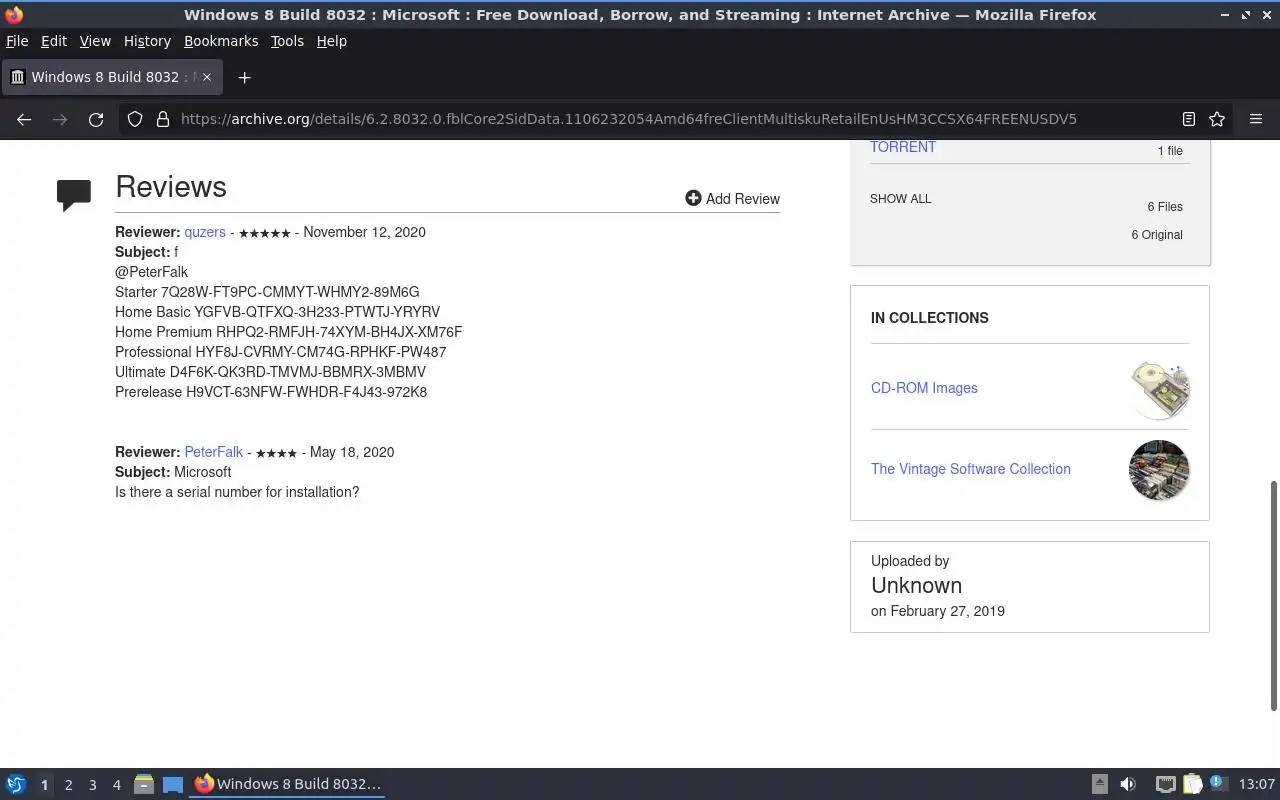1280x800 pixels.
Task: Open the Firefox hamburger menu
Action: 1256,119
